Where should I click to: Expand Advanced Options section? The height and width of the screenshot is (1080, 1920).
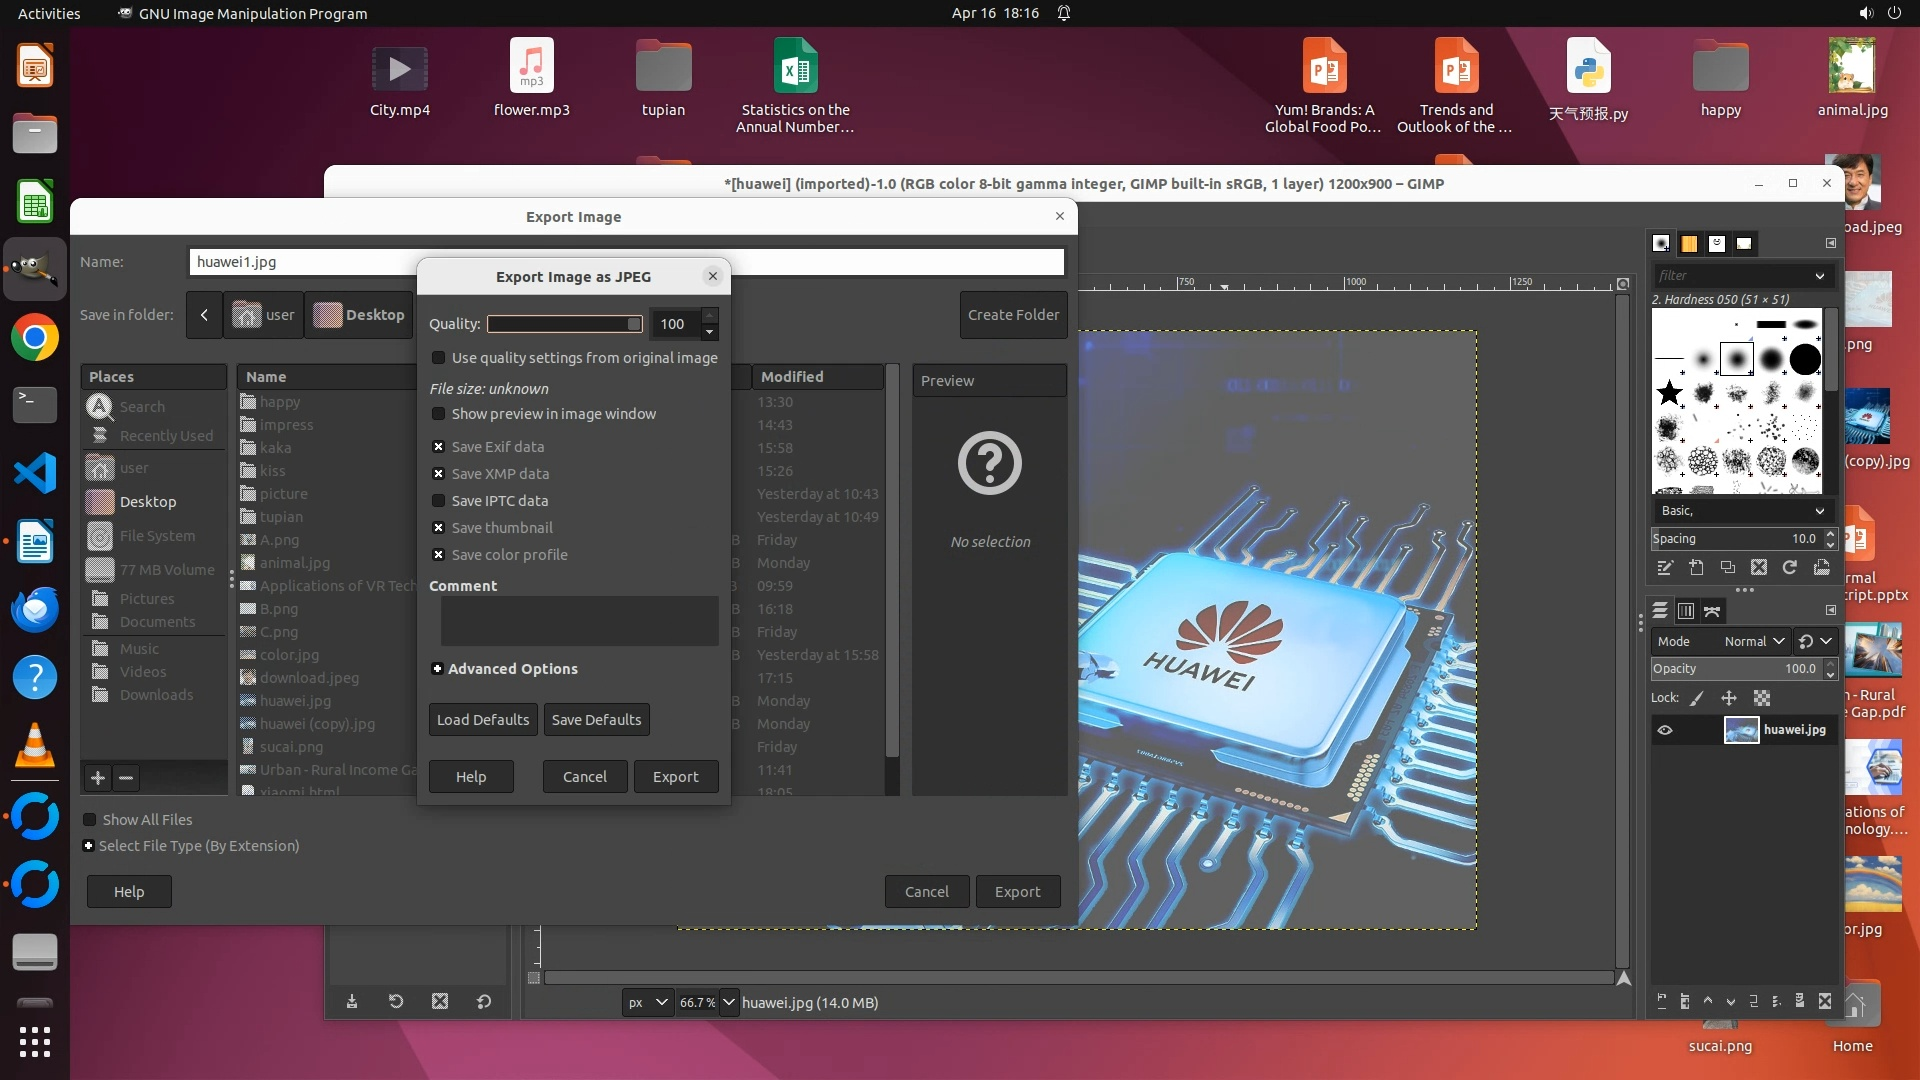point(437,669)
